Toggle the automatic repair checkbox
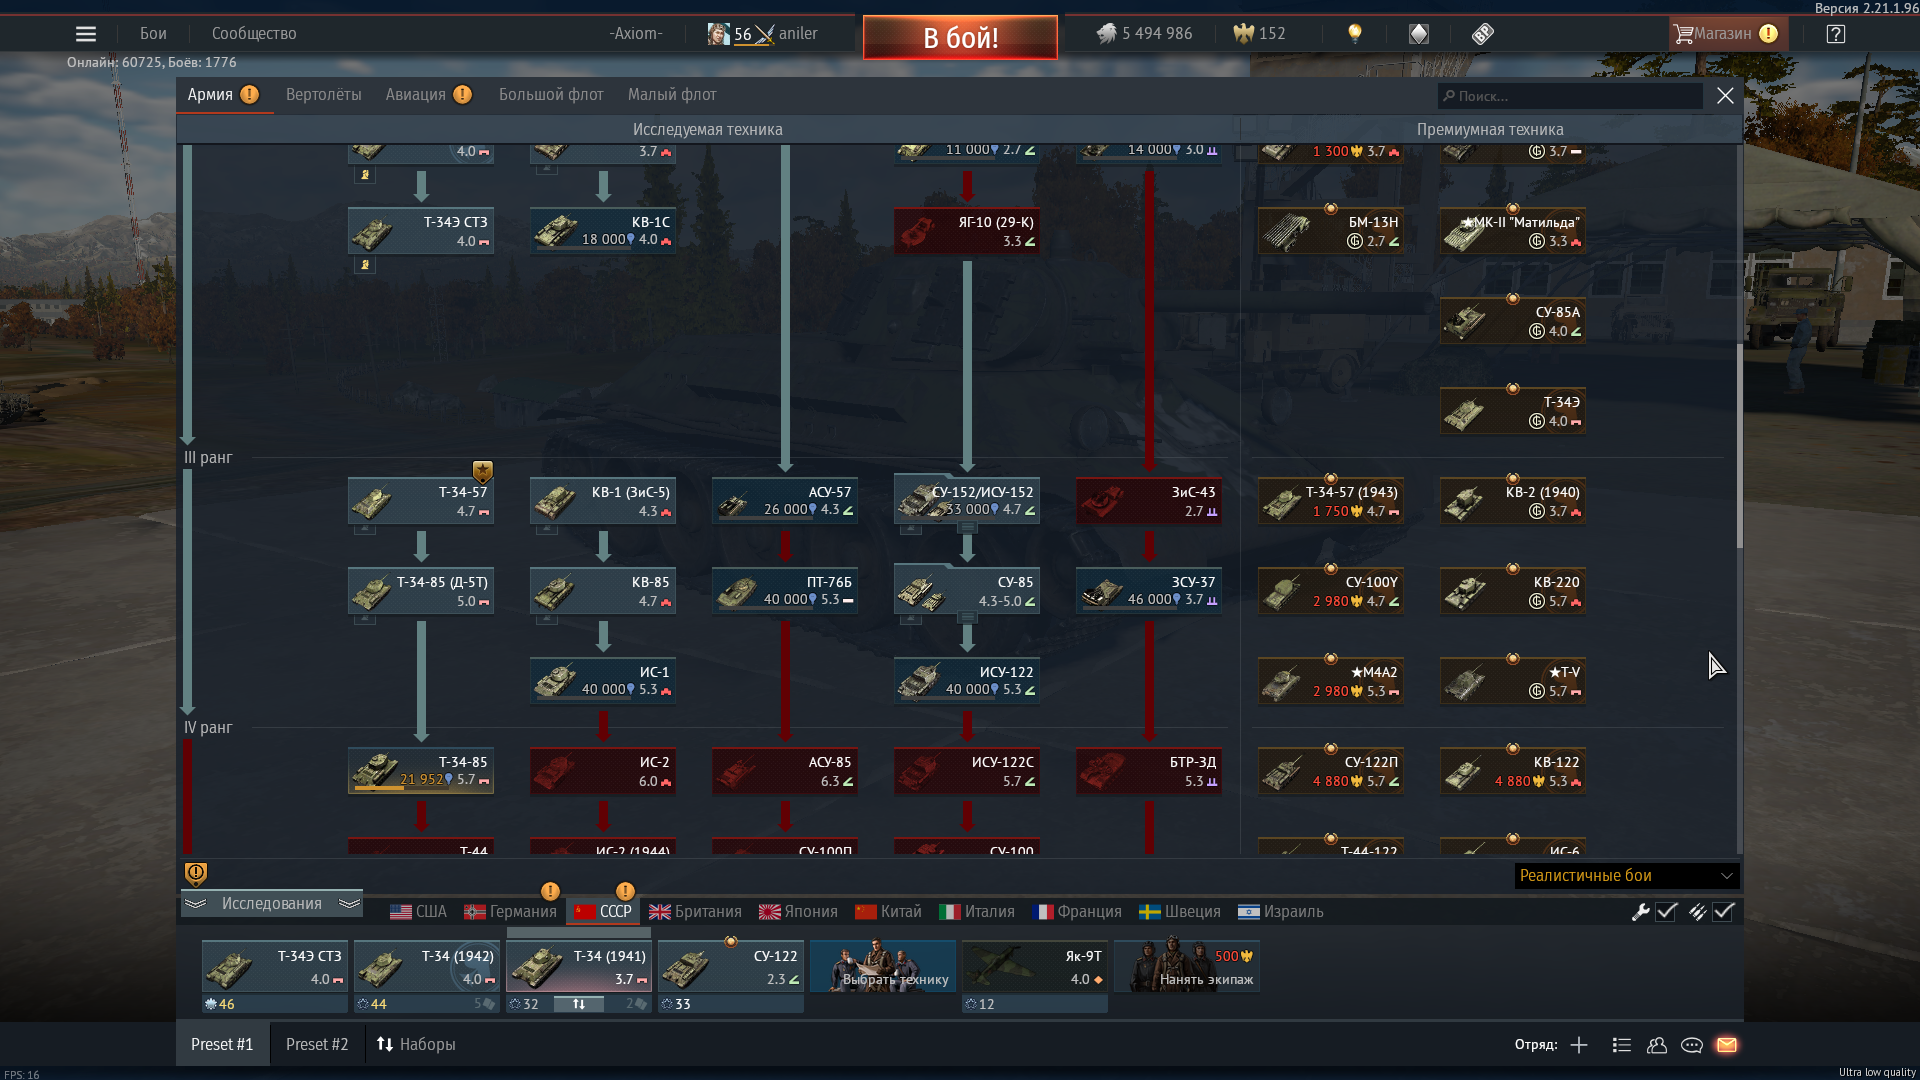Image resolution: width=1920 pixels, height=1080 pixels. pyautogui.click(x=1666, y=911)
